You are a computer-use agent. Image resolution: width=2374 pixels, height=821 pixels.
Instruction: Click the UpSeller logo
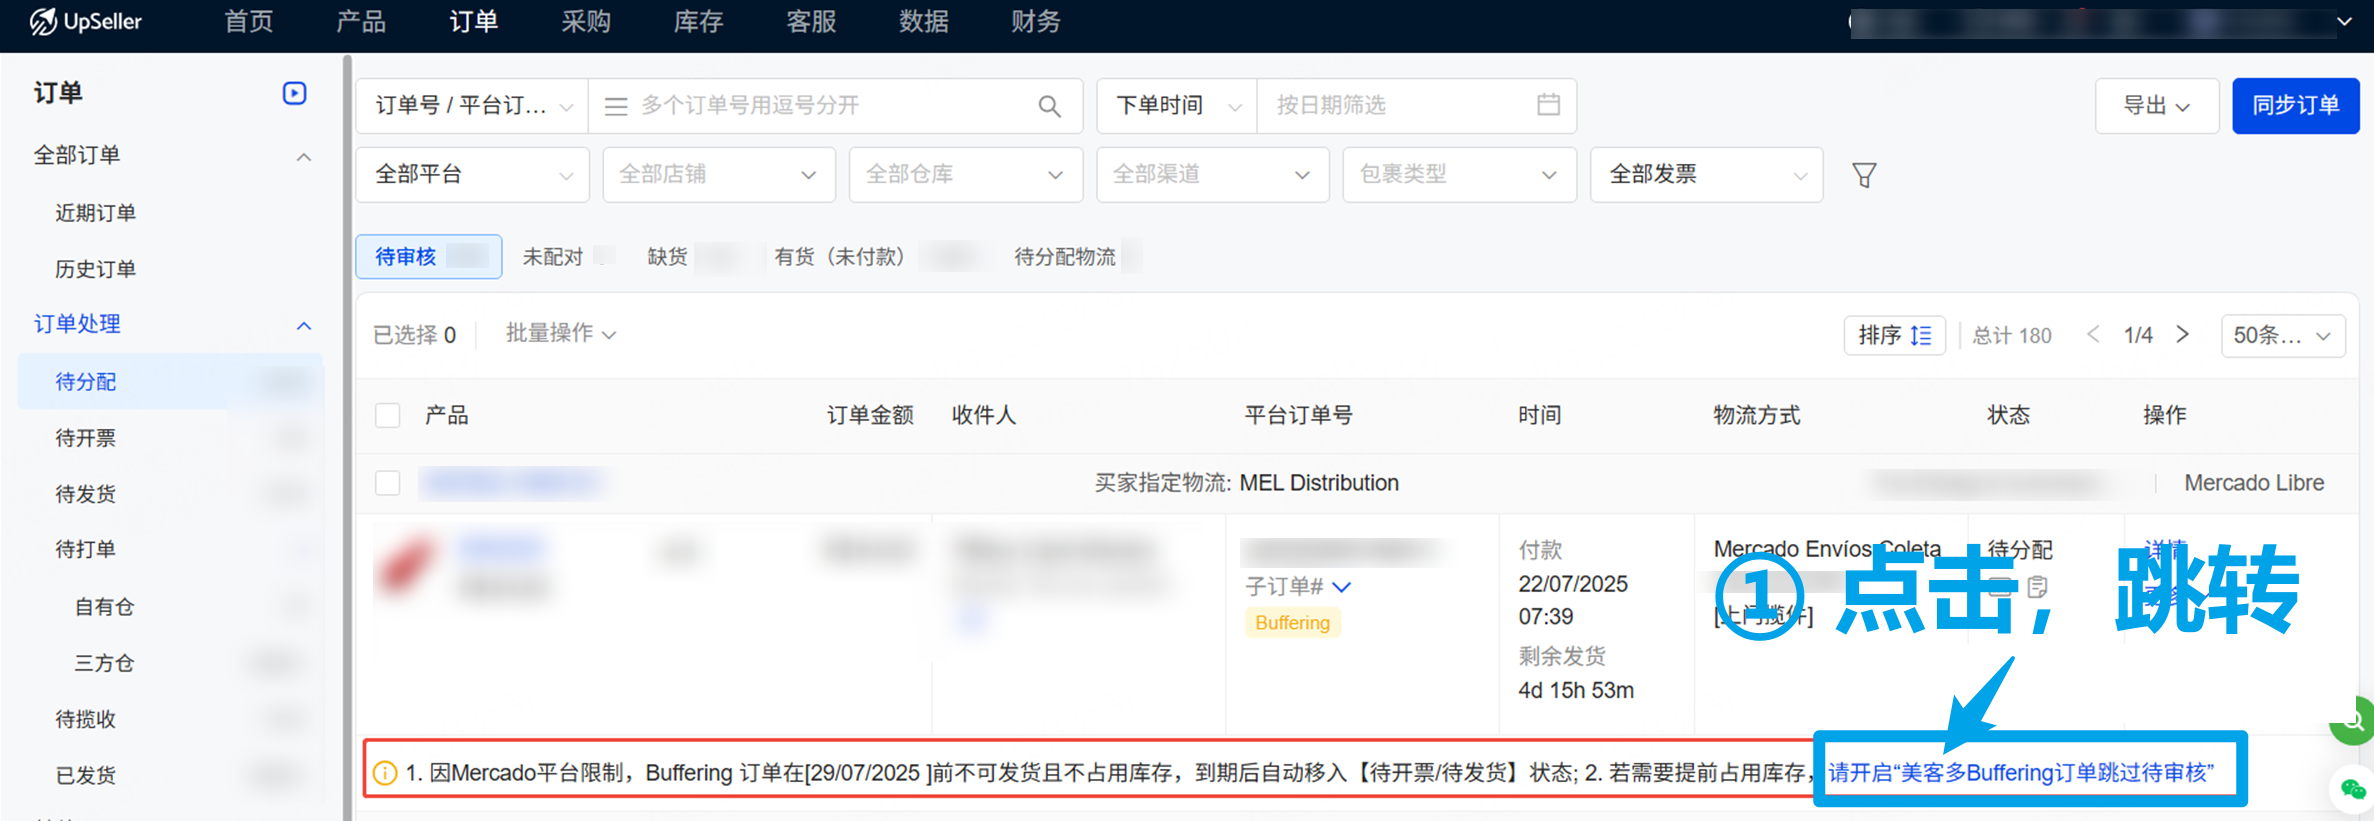click(x=86, y=21)
